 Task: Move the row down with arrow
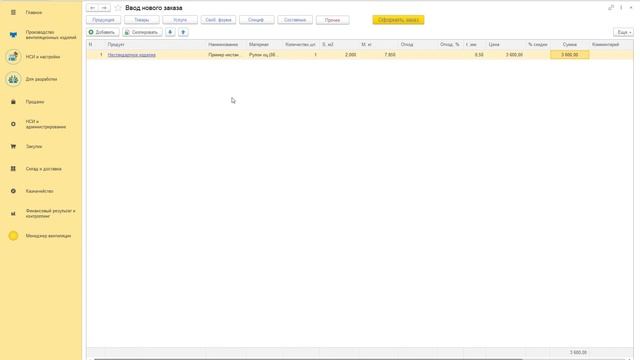(170, 32)
